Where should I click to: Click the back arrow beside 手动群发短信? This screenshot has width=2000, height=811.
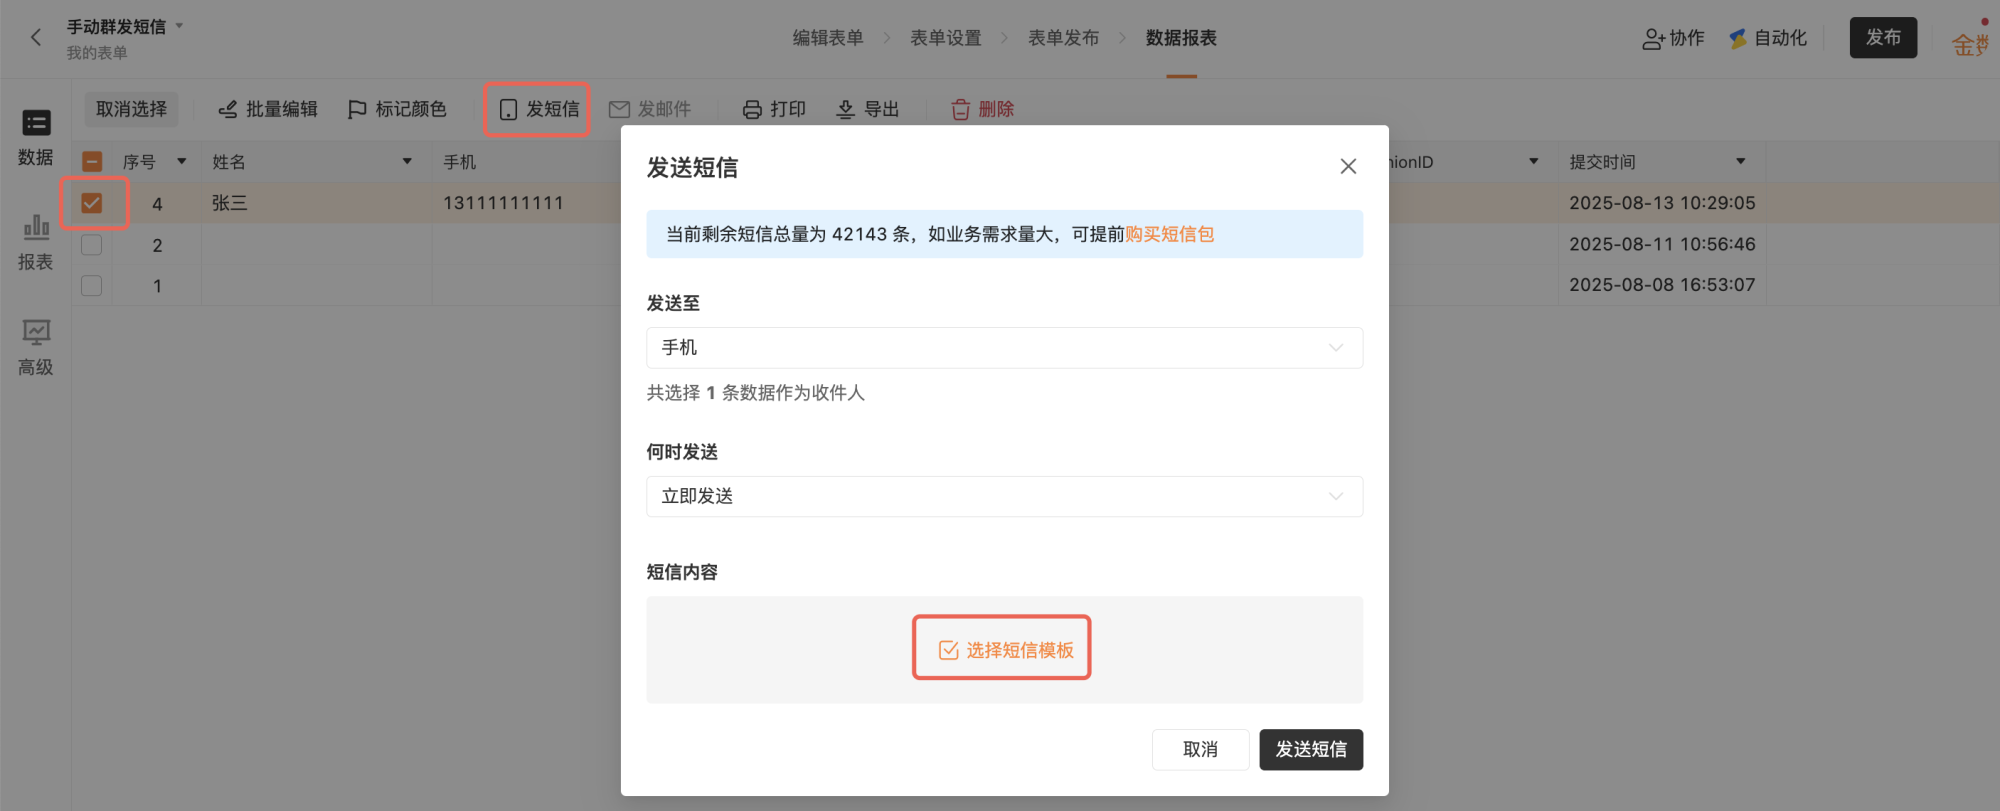point(36,38)
